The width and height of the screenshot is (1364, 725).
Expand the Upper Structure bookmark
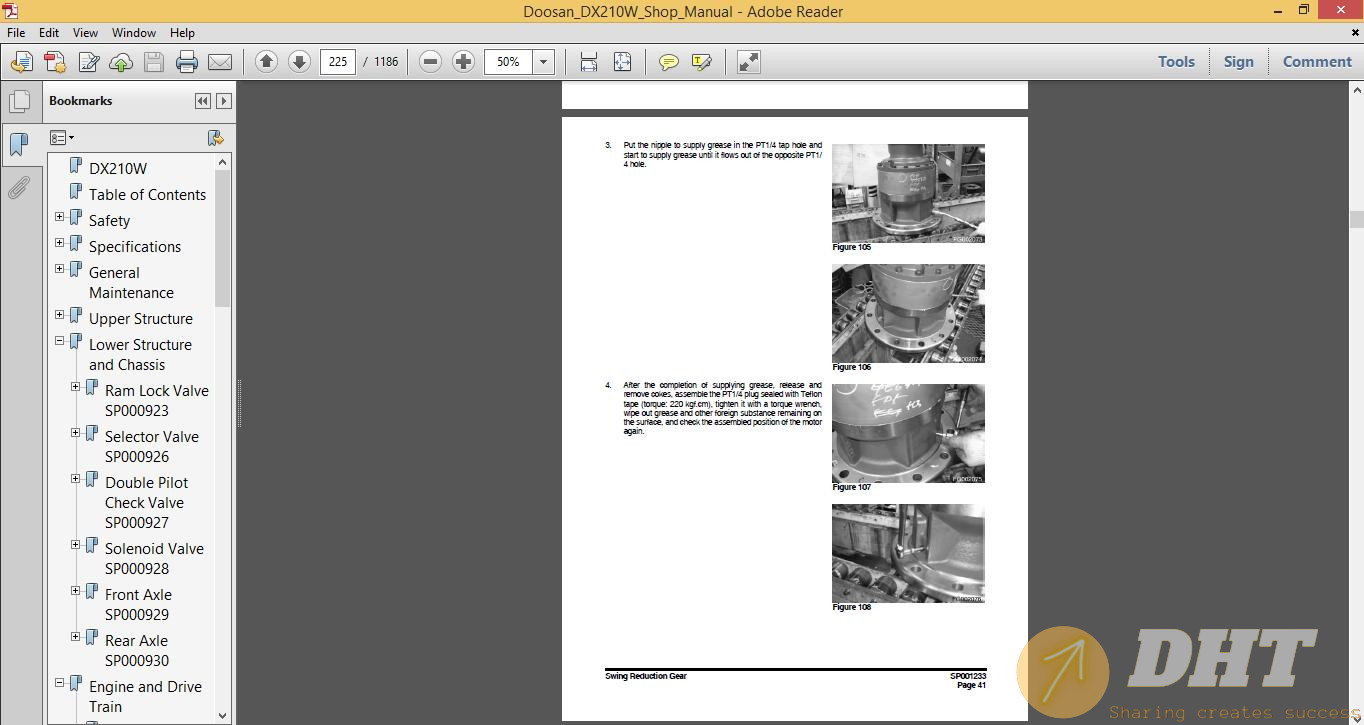(x=59, y=315)
